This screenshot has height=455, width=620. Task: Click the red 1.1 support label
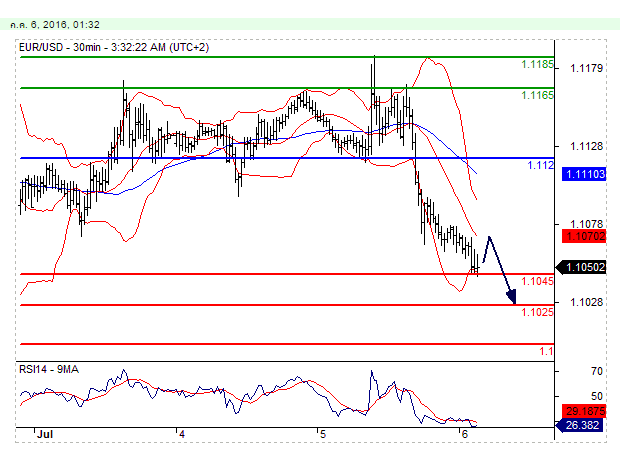pos(546,351)
